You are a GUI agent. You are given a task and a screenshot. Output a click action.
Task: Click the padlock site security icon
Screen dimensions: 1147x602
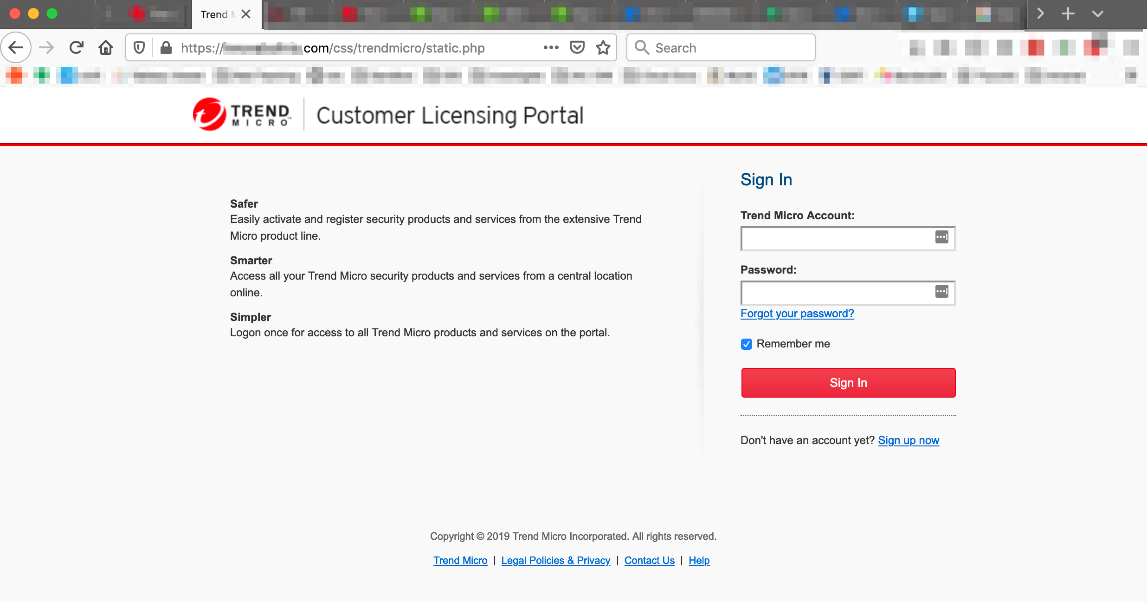pyautogui.click(x=165, y=48)
